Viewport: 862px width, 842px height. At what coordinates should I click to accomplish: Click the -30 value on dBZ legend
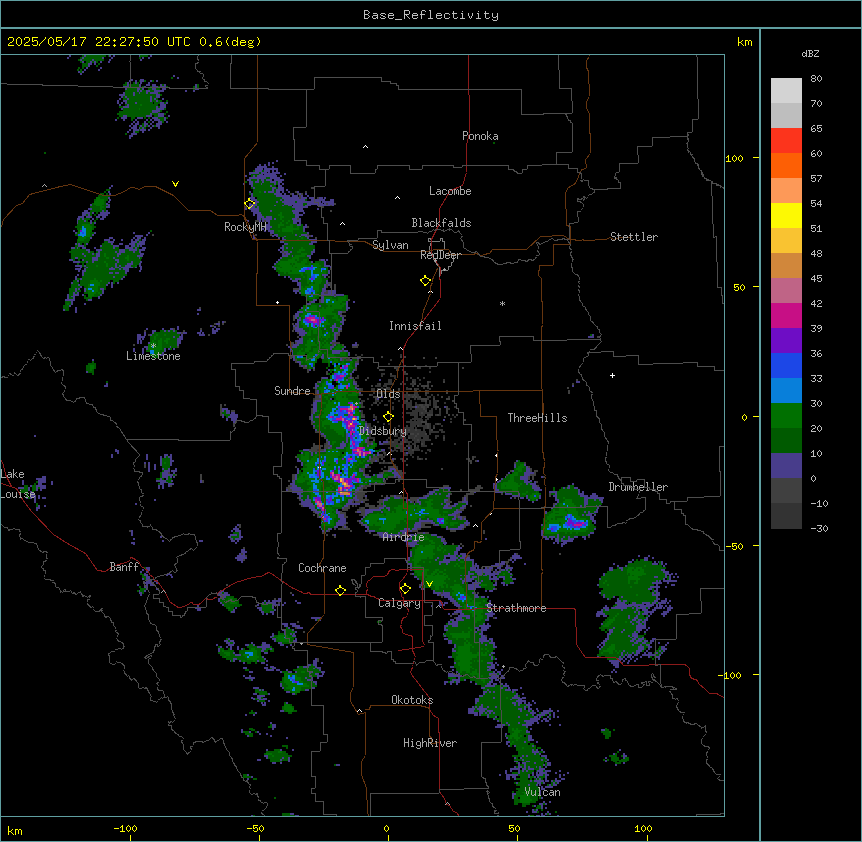[x=819, y=528]
